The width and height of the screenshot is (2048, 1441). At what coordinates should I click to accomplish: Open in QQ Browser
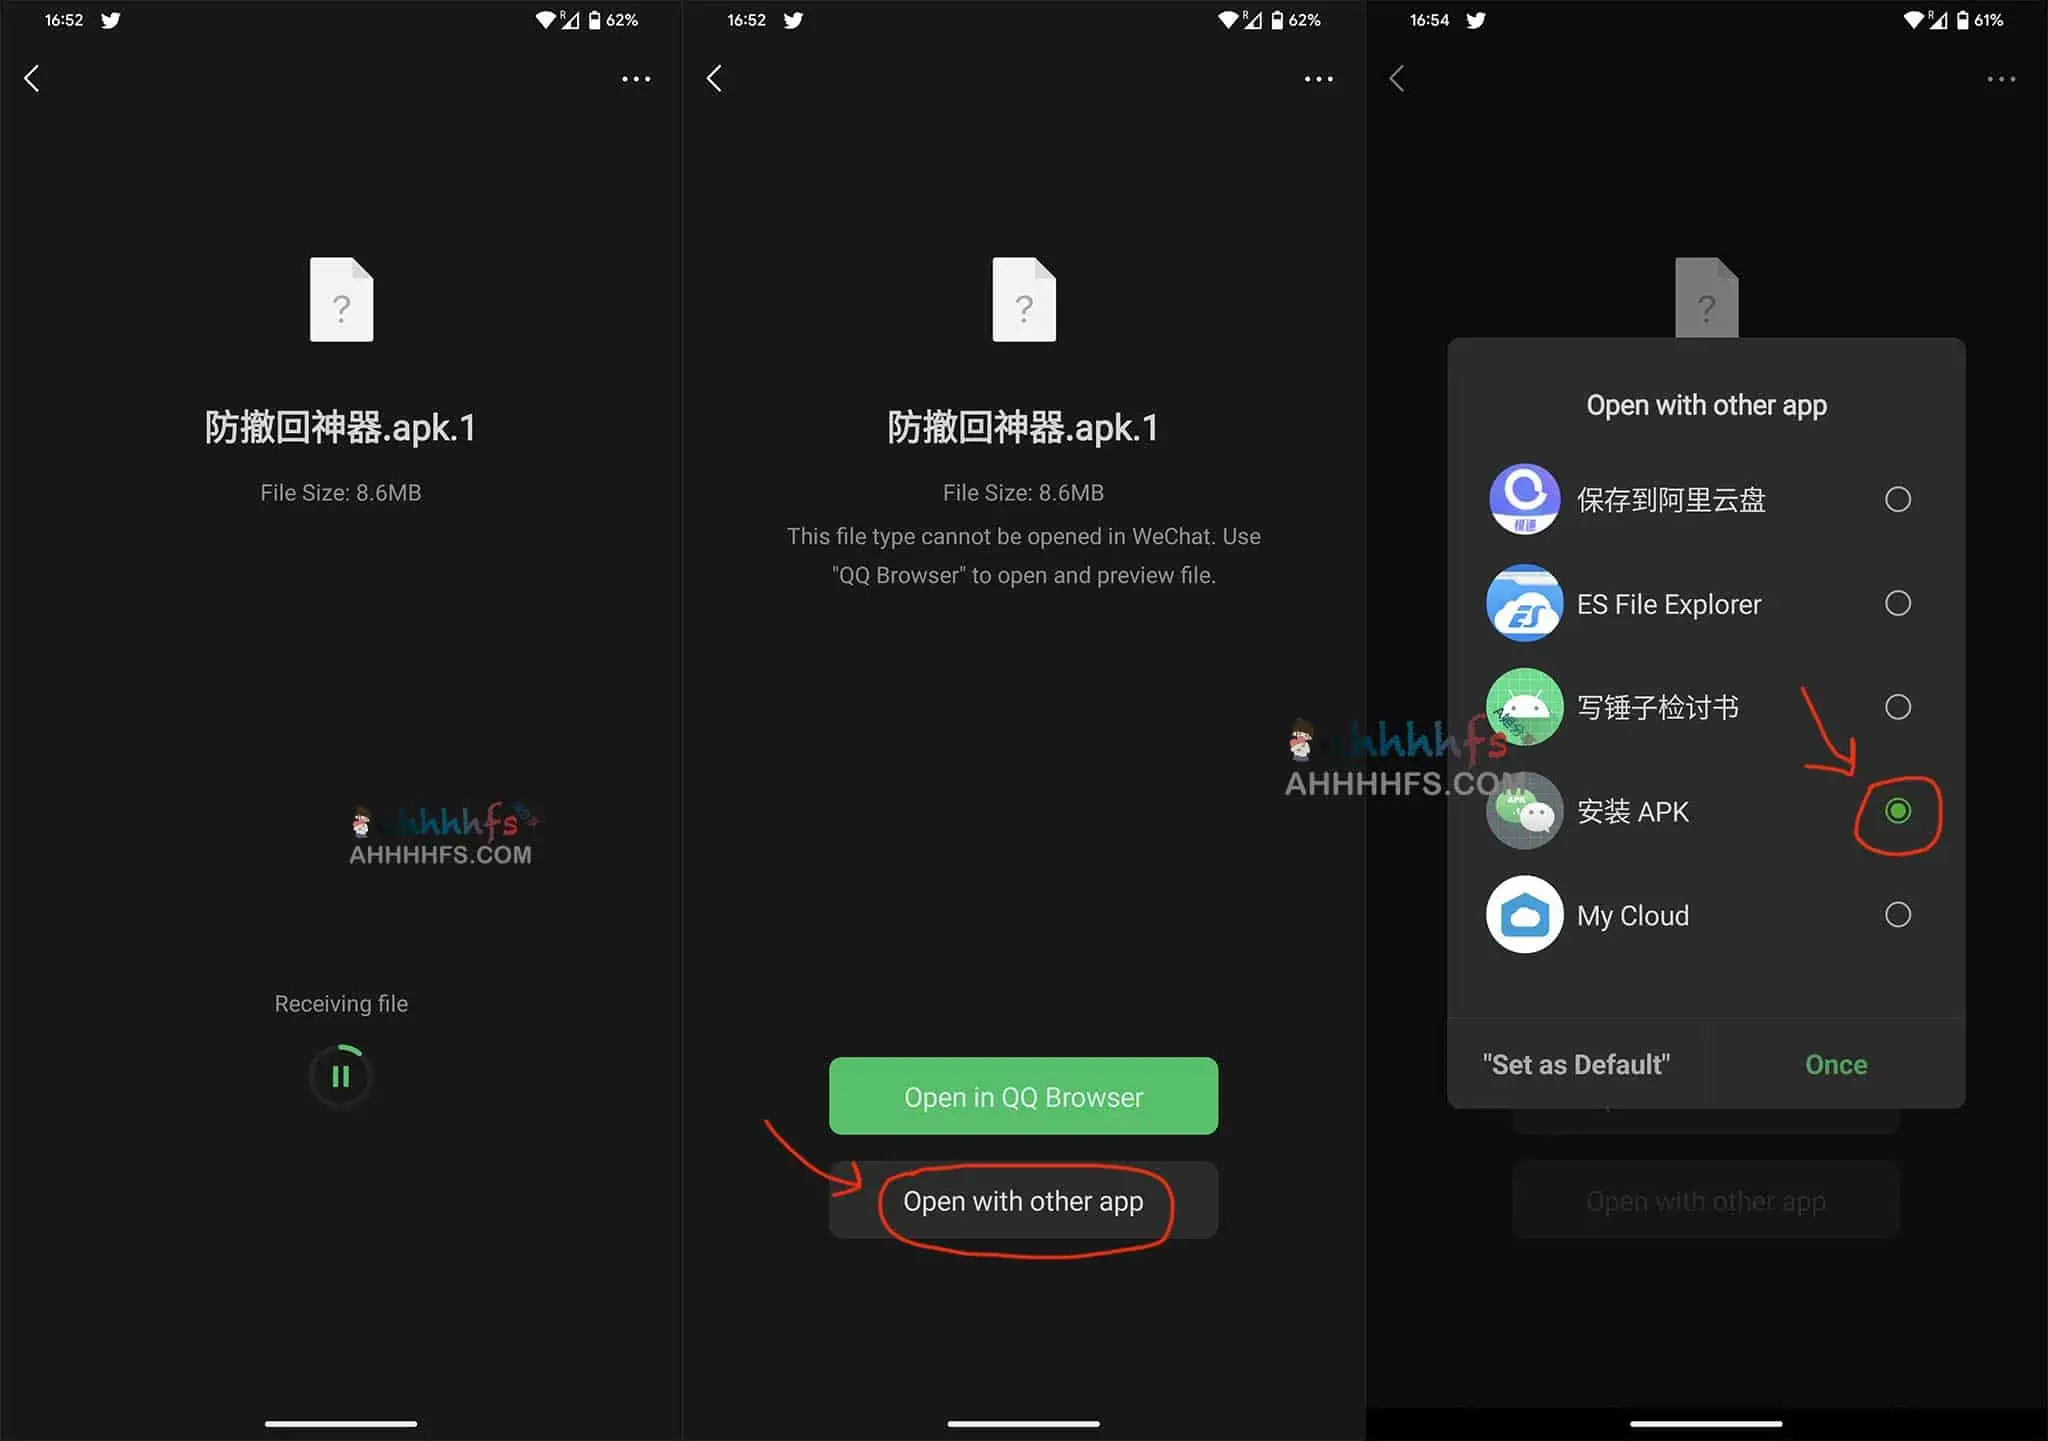[1023, 1096]
